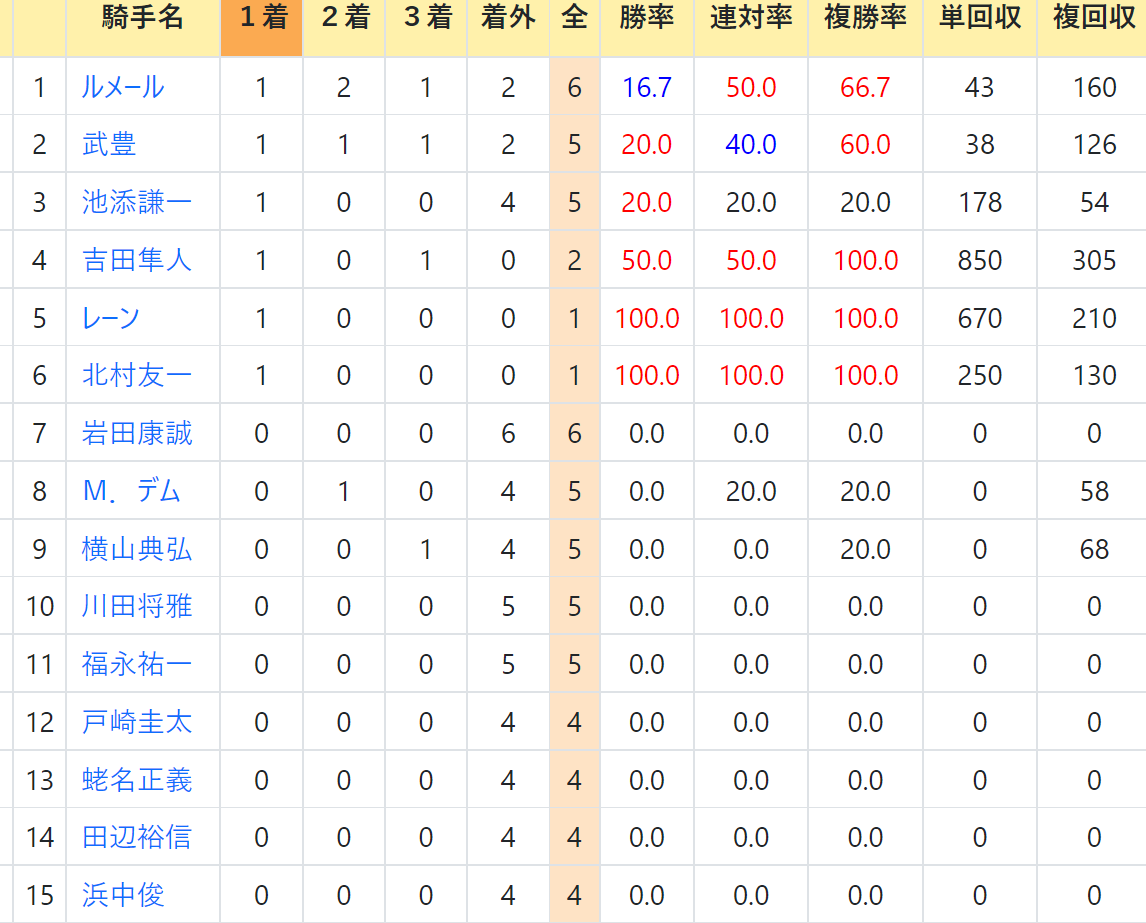Screen dimensions: 1146x923
Task: Click レーン's 複回収 value 210
Action: (1094, 319)
